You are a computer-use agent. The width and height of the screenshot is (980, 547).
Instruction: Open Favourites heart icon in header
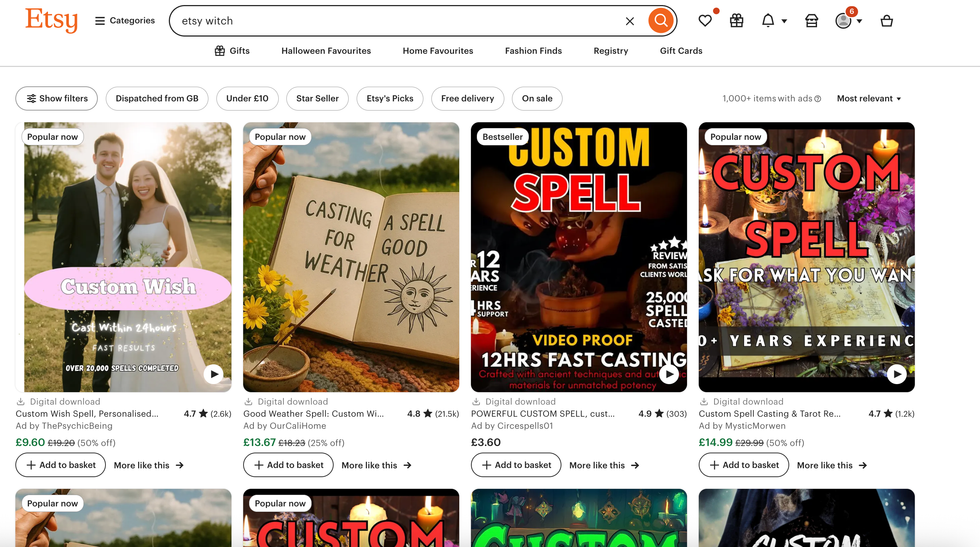[x=705, y=21]
